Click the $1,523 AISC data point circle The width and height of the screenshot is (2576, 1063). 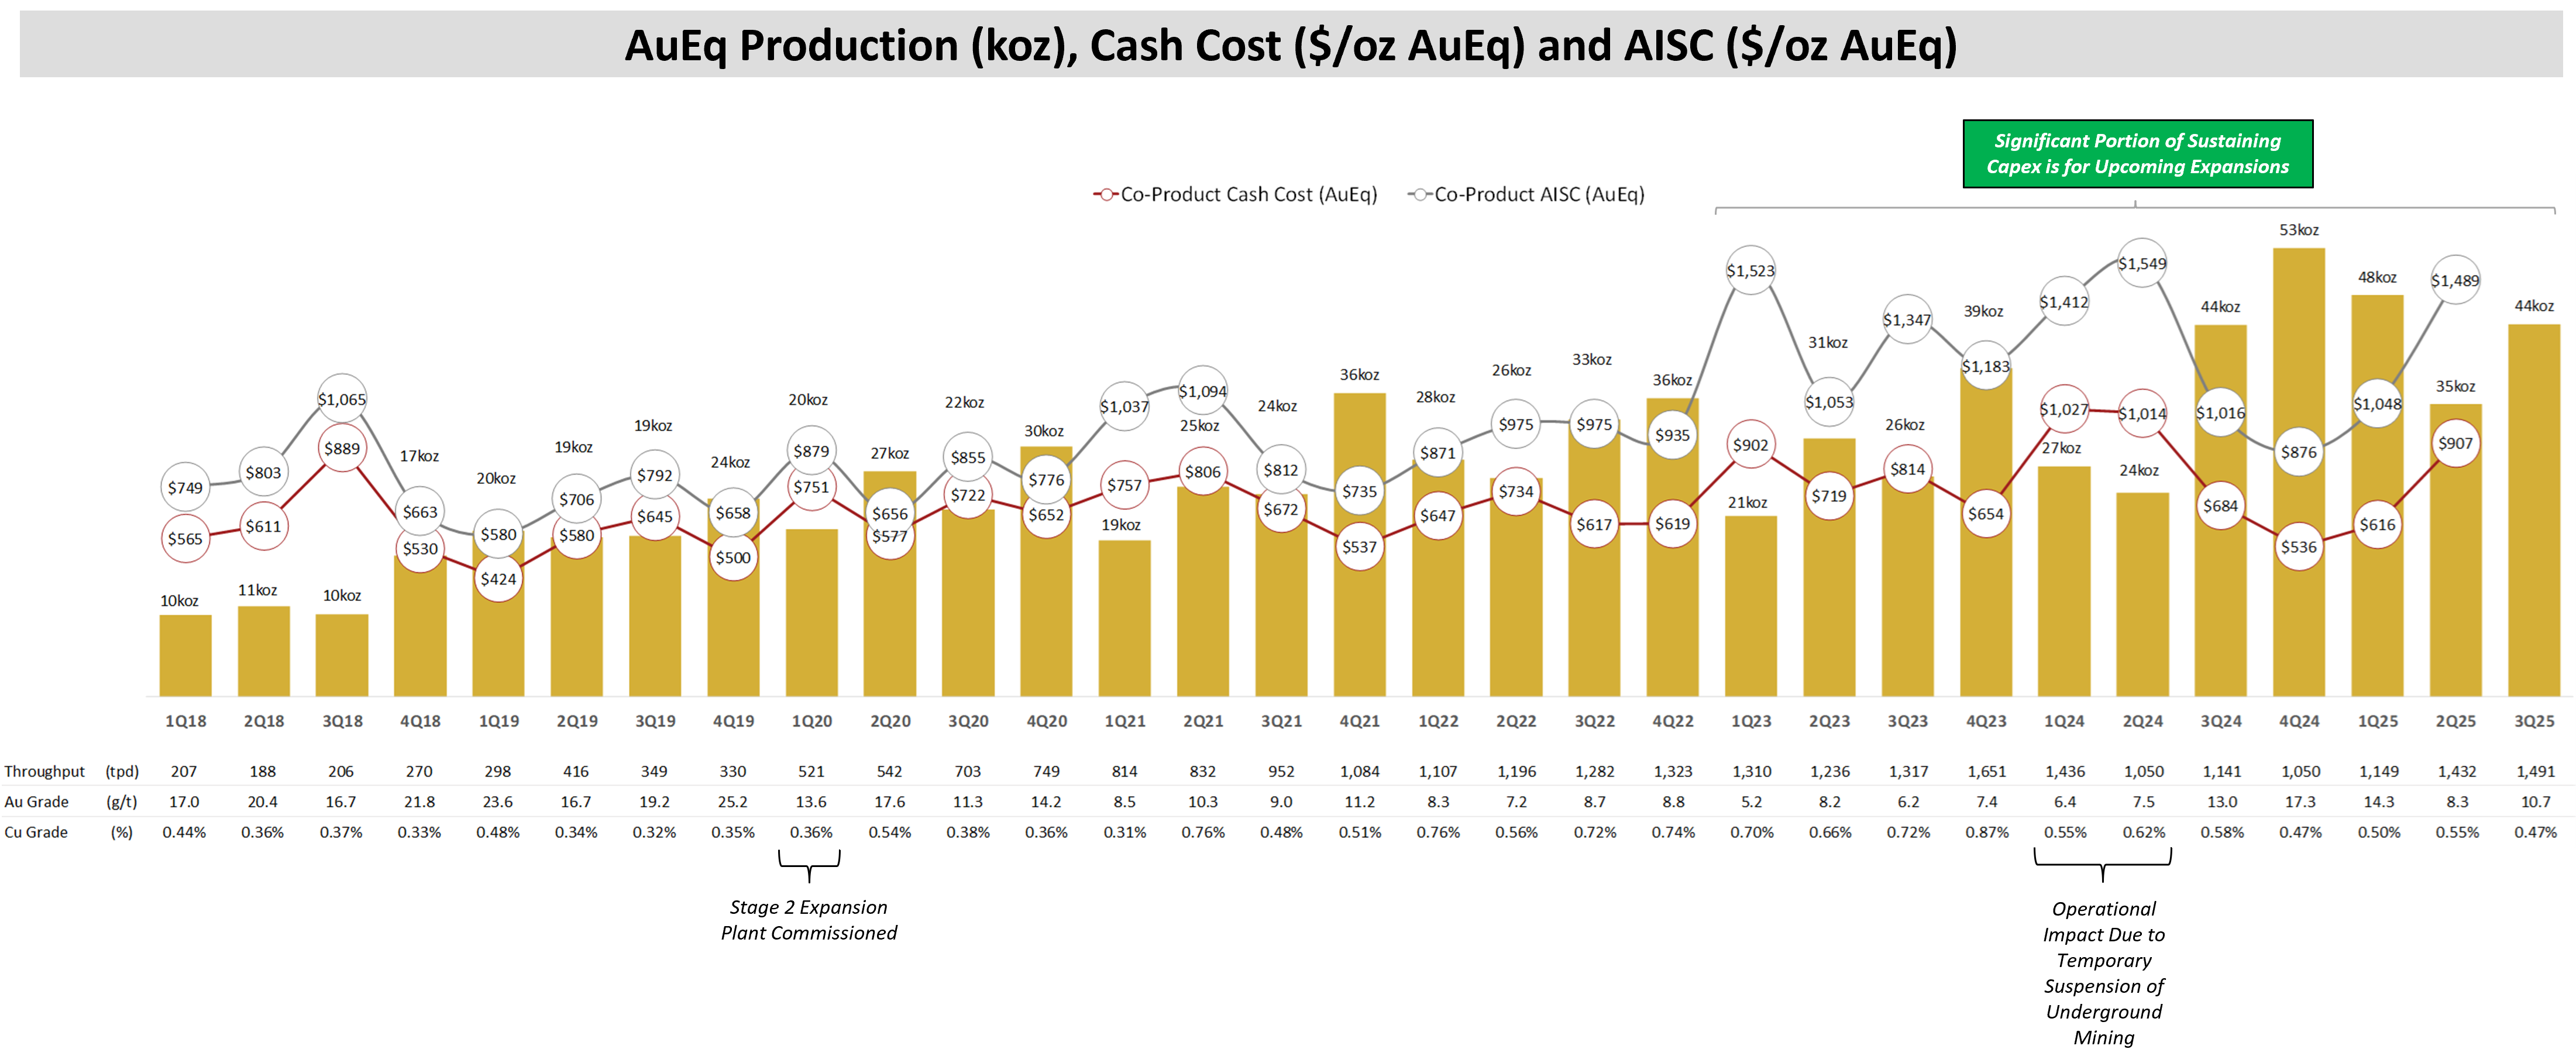pyautogui.click(x=1751, y=270)
